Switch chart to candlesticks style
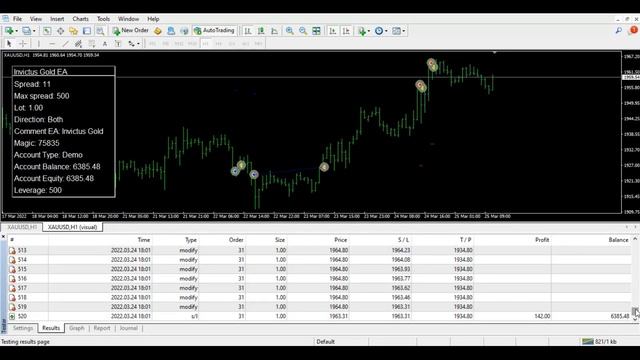 261,31
